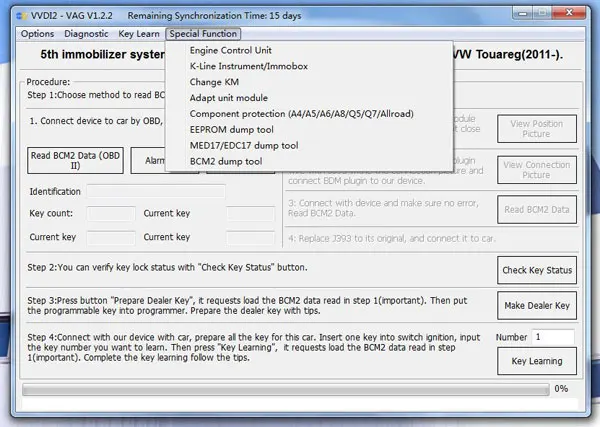Open the Diagnostic menu

click(86, 34)
